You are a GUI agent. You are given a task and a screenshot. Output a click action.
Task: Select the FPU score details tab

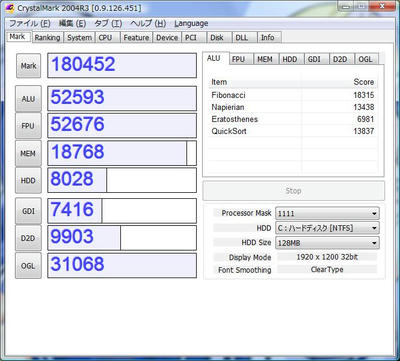pos(238,59)
